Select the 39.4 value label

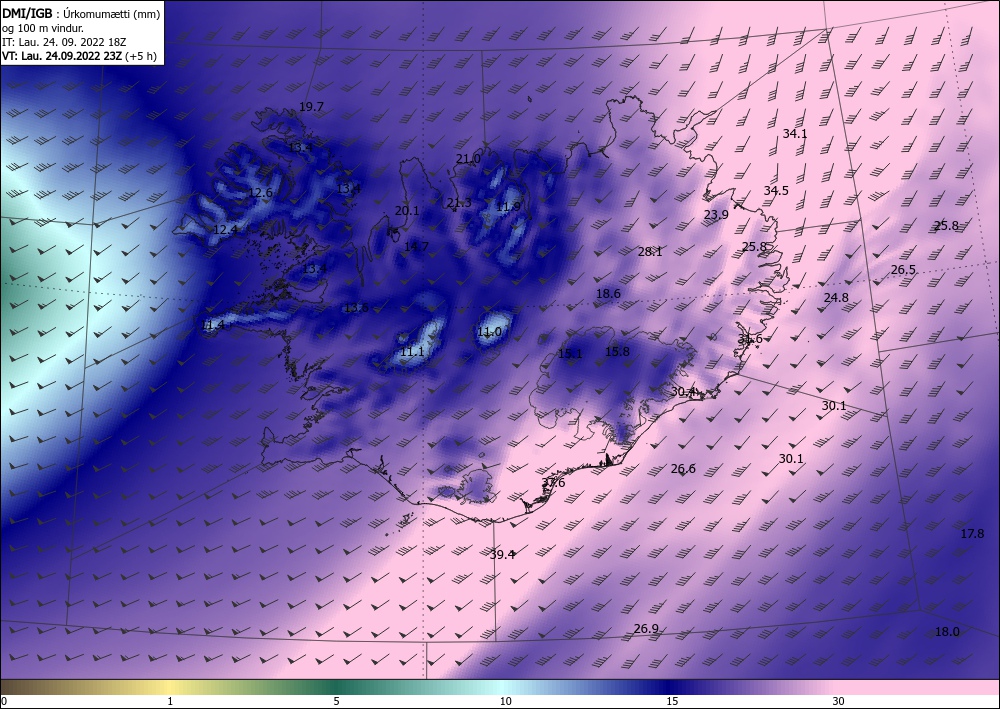(x=503, y=555)
